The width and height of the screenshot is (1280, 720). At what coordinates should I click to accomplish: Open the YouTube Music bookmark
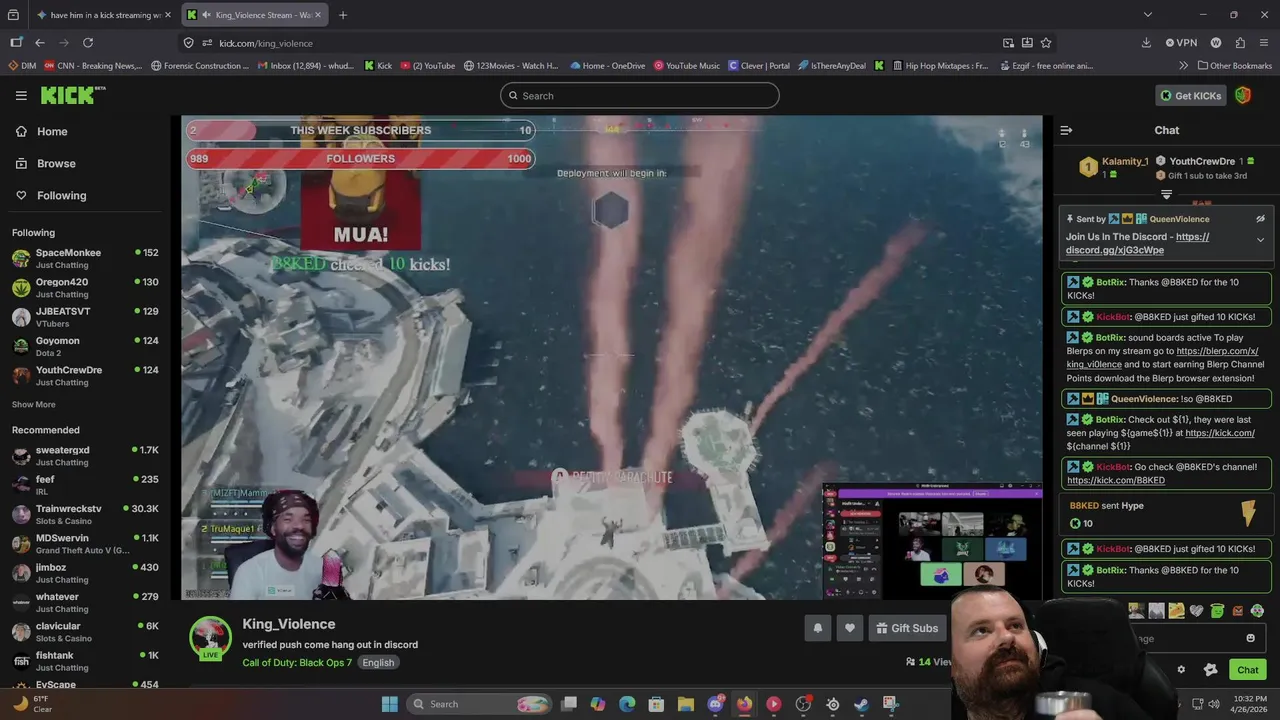pos(687,66)
